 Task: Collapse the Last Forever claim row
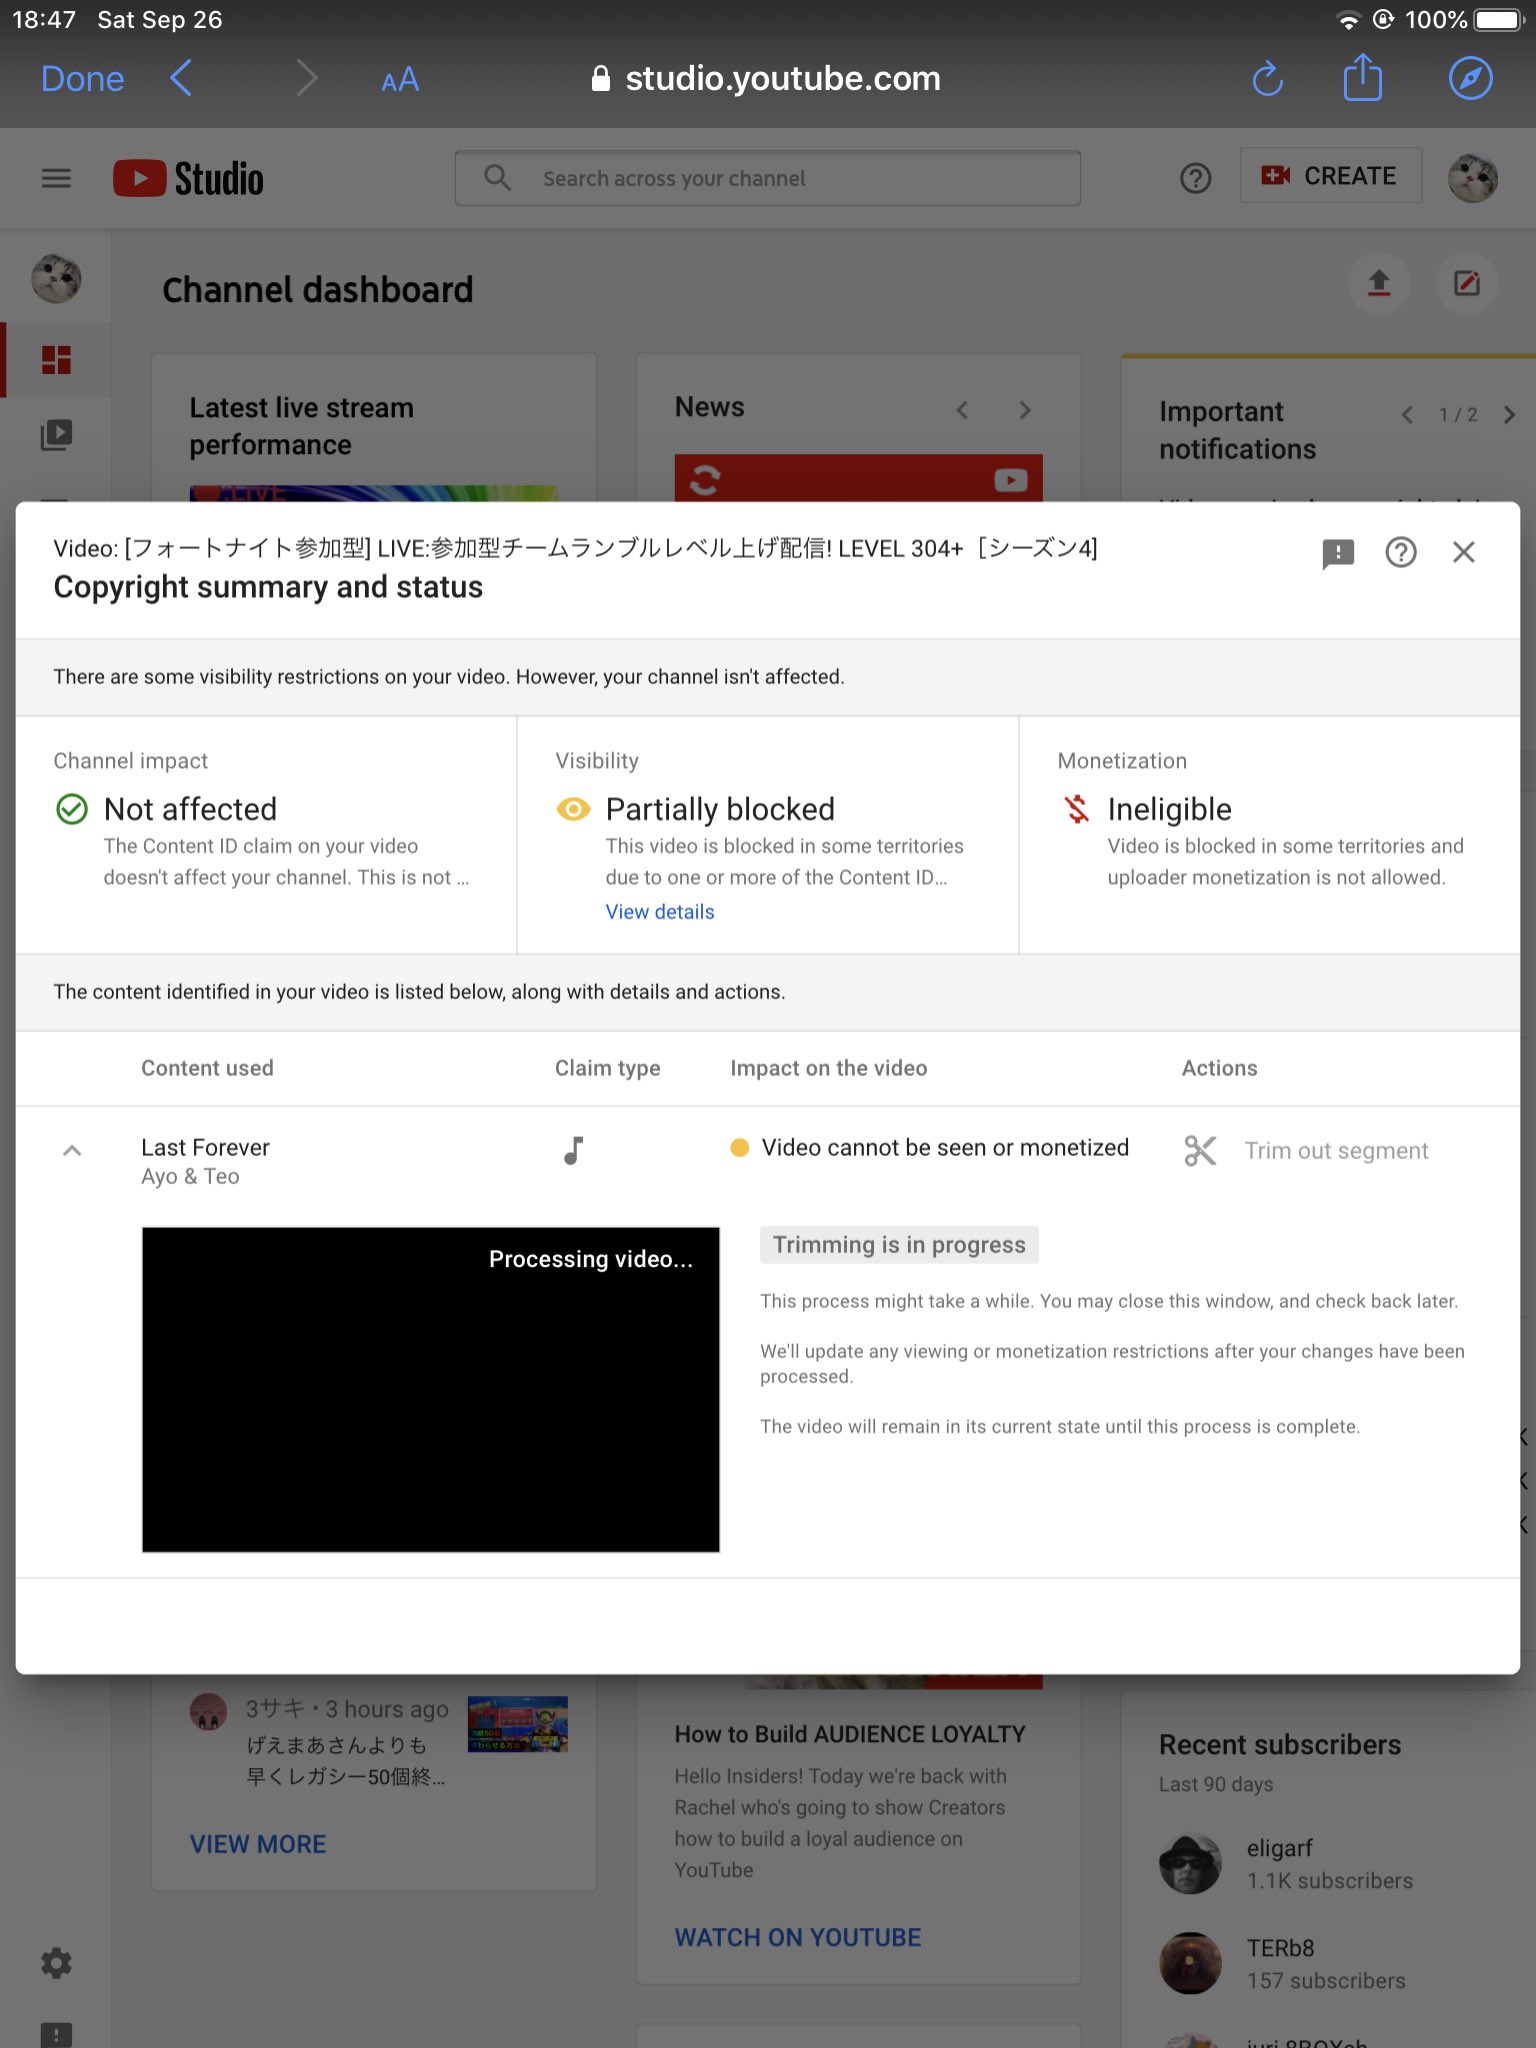click(x=72, y=1151)
